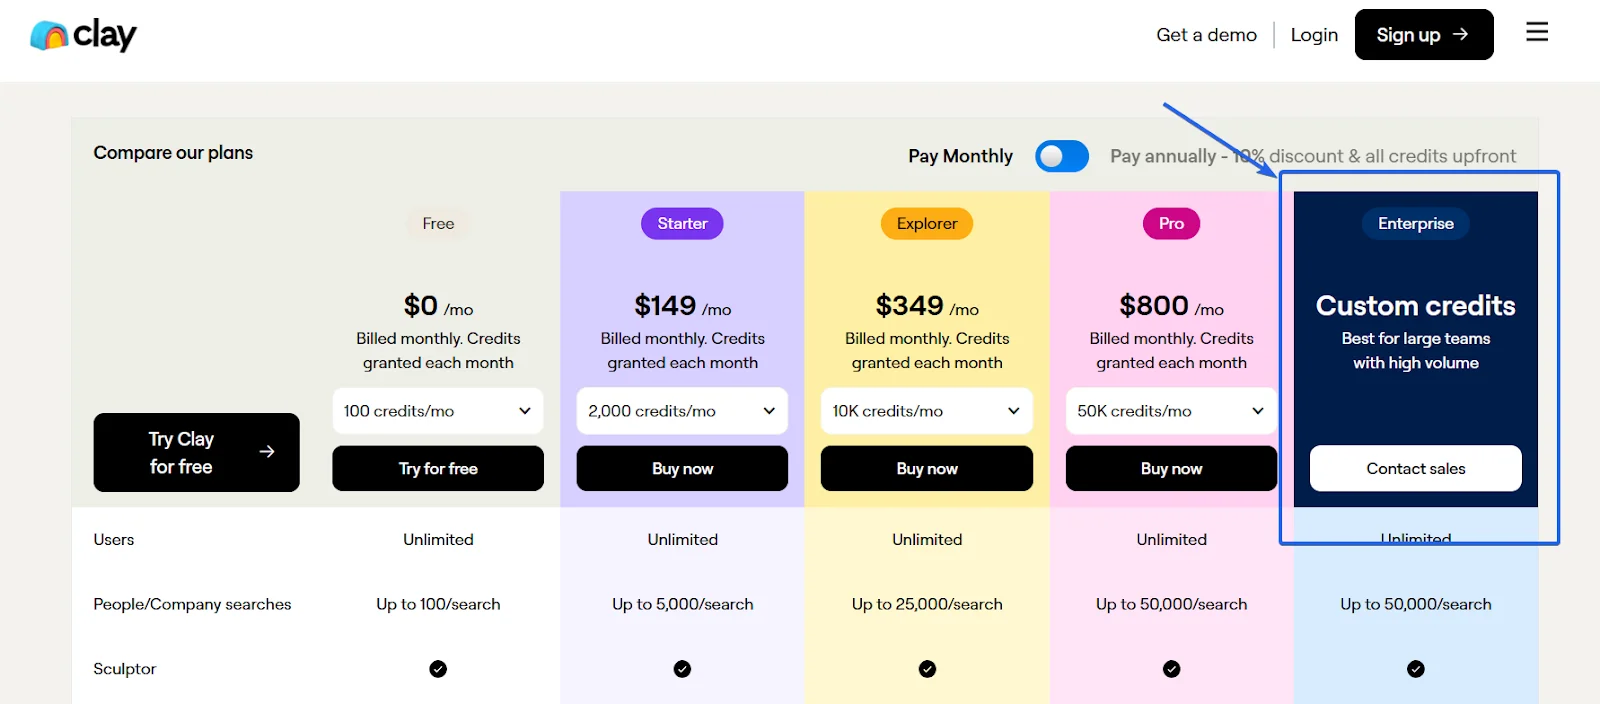Image resolution: width=1600 pixels, height=704 pixels.
Task: Open the hamburger menu
Action: 1537,33
